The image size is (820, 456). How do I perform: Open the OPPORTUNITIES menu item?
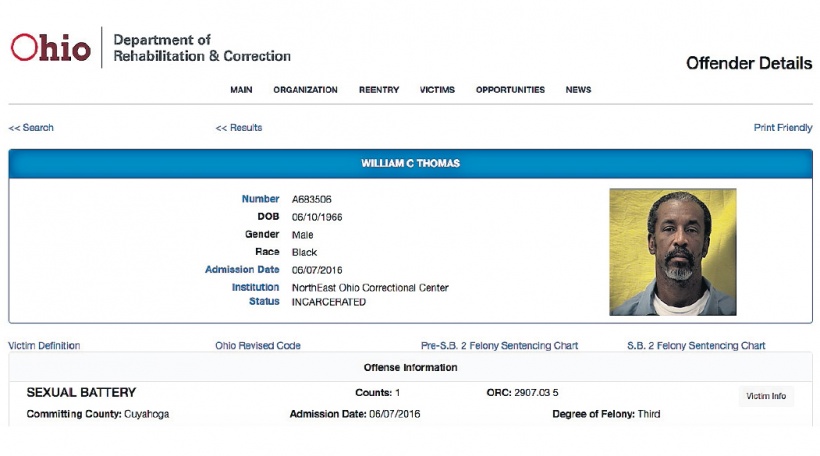point(510,90)
